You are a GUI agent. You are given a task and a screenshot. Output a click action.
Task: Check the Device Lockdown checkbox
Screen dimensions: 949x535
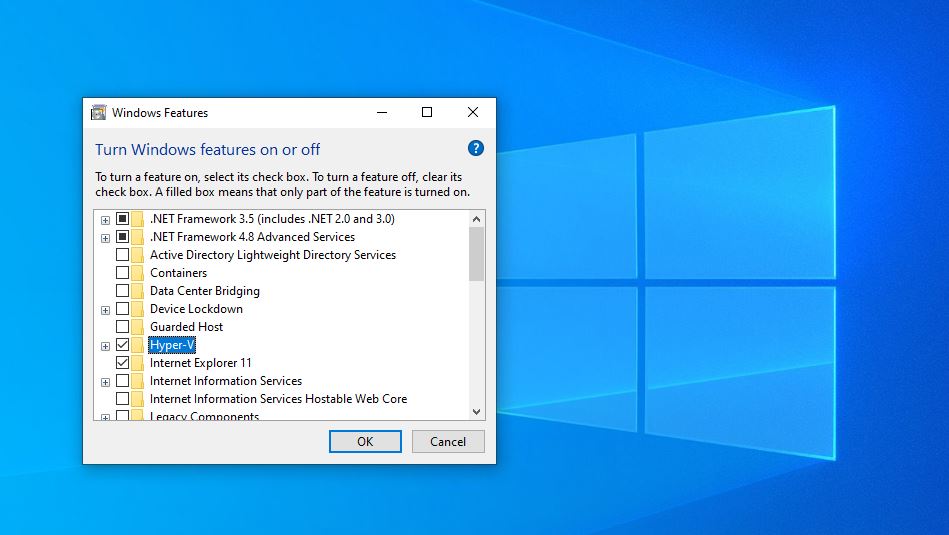click(x=122, y=309)
